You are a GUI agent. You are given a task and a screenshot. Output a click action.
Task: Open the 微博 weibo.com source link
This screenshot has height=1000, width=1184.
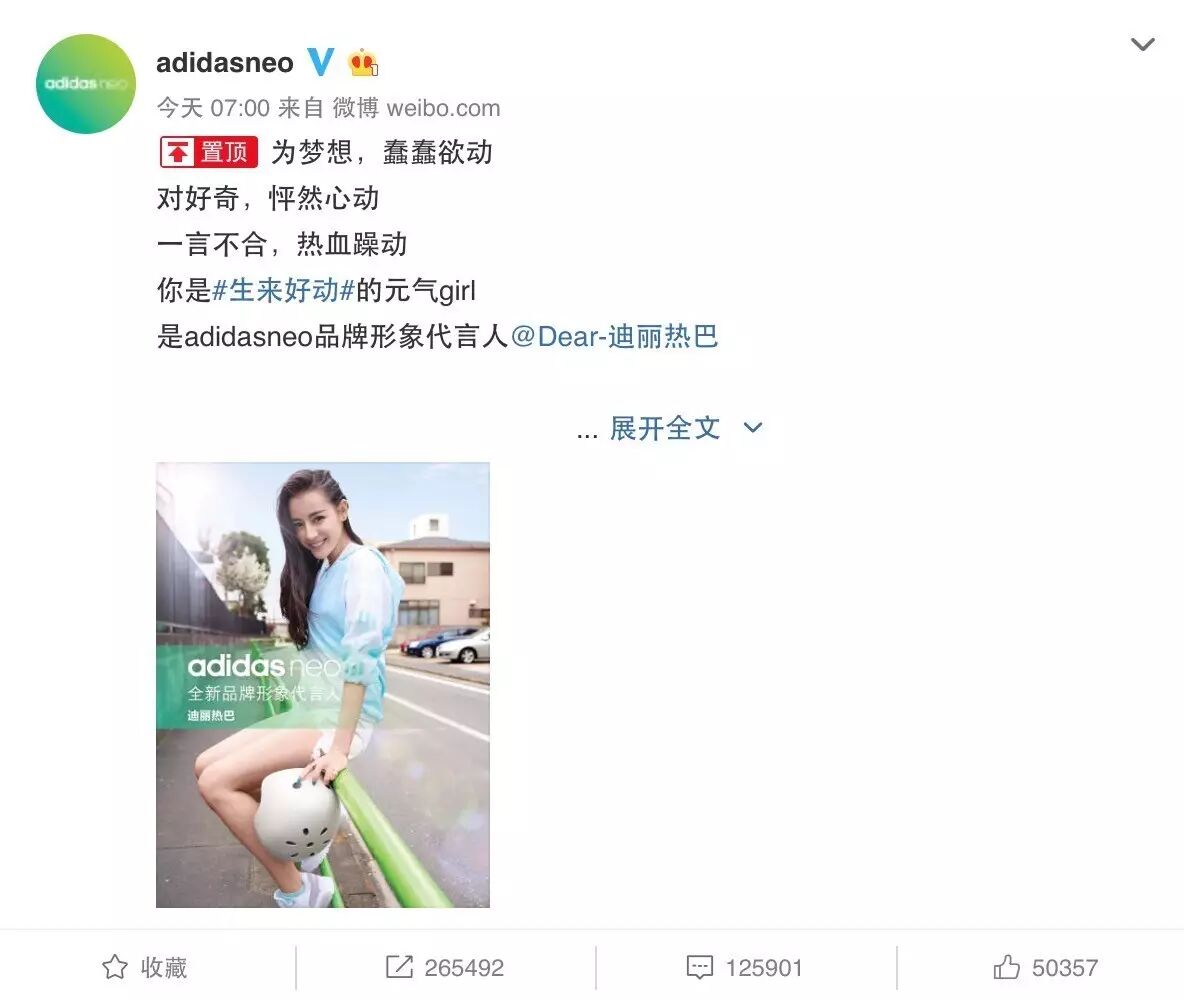click(416, 108)
